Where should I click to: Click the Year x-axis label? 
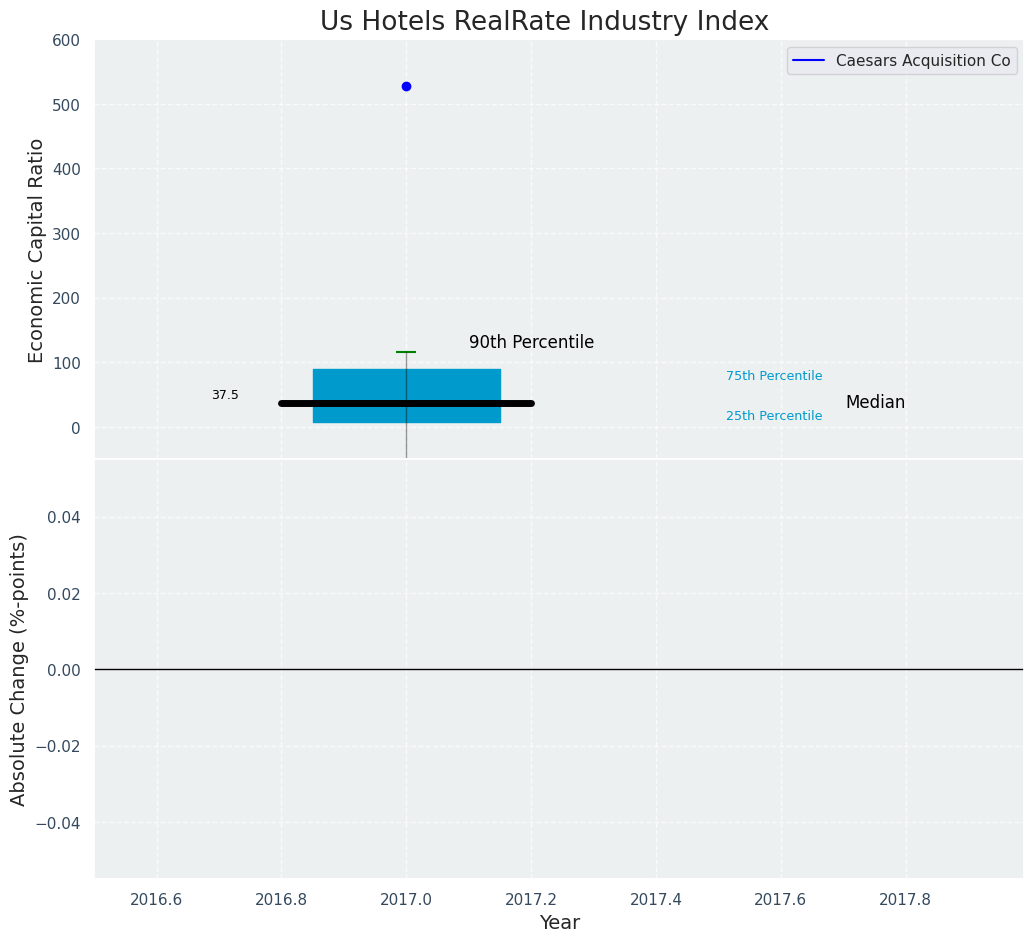point(559,923)
